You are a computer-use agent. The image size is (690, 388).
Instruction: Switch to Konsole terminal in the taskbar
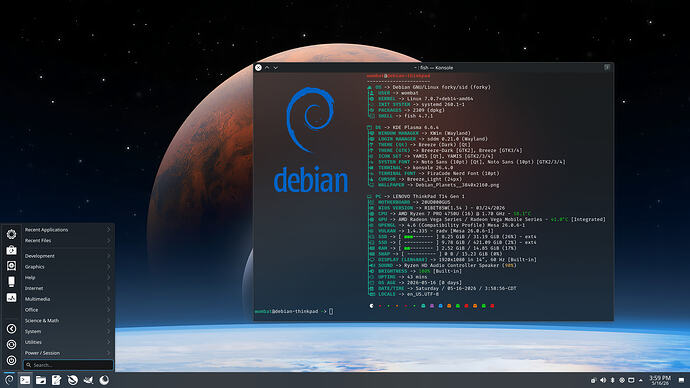point(25,380)
